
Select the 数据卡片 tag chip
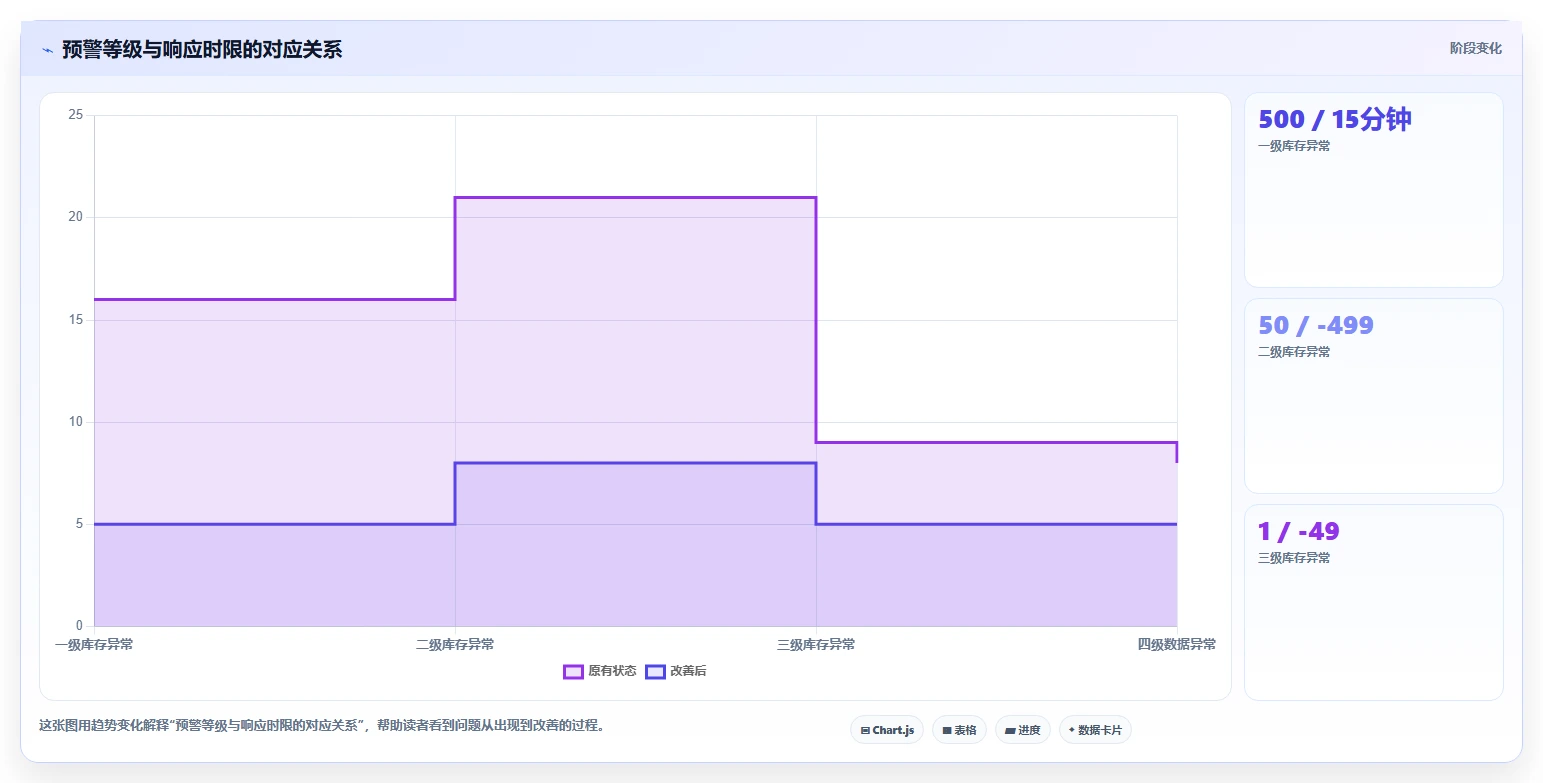coord(1095,730)
